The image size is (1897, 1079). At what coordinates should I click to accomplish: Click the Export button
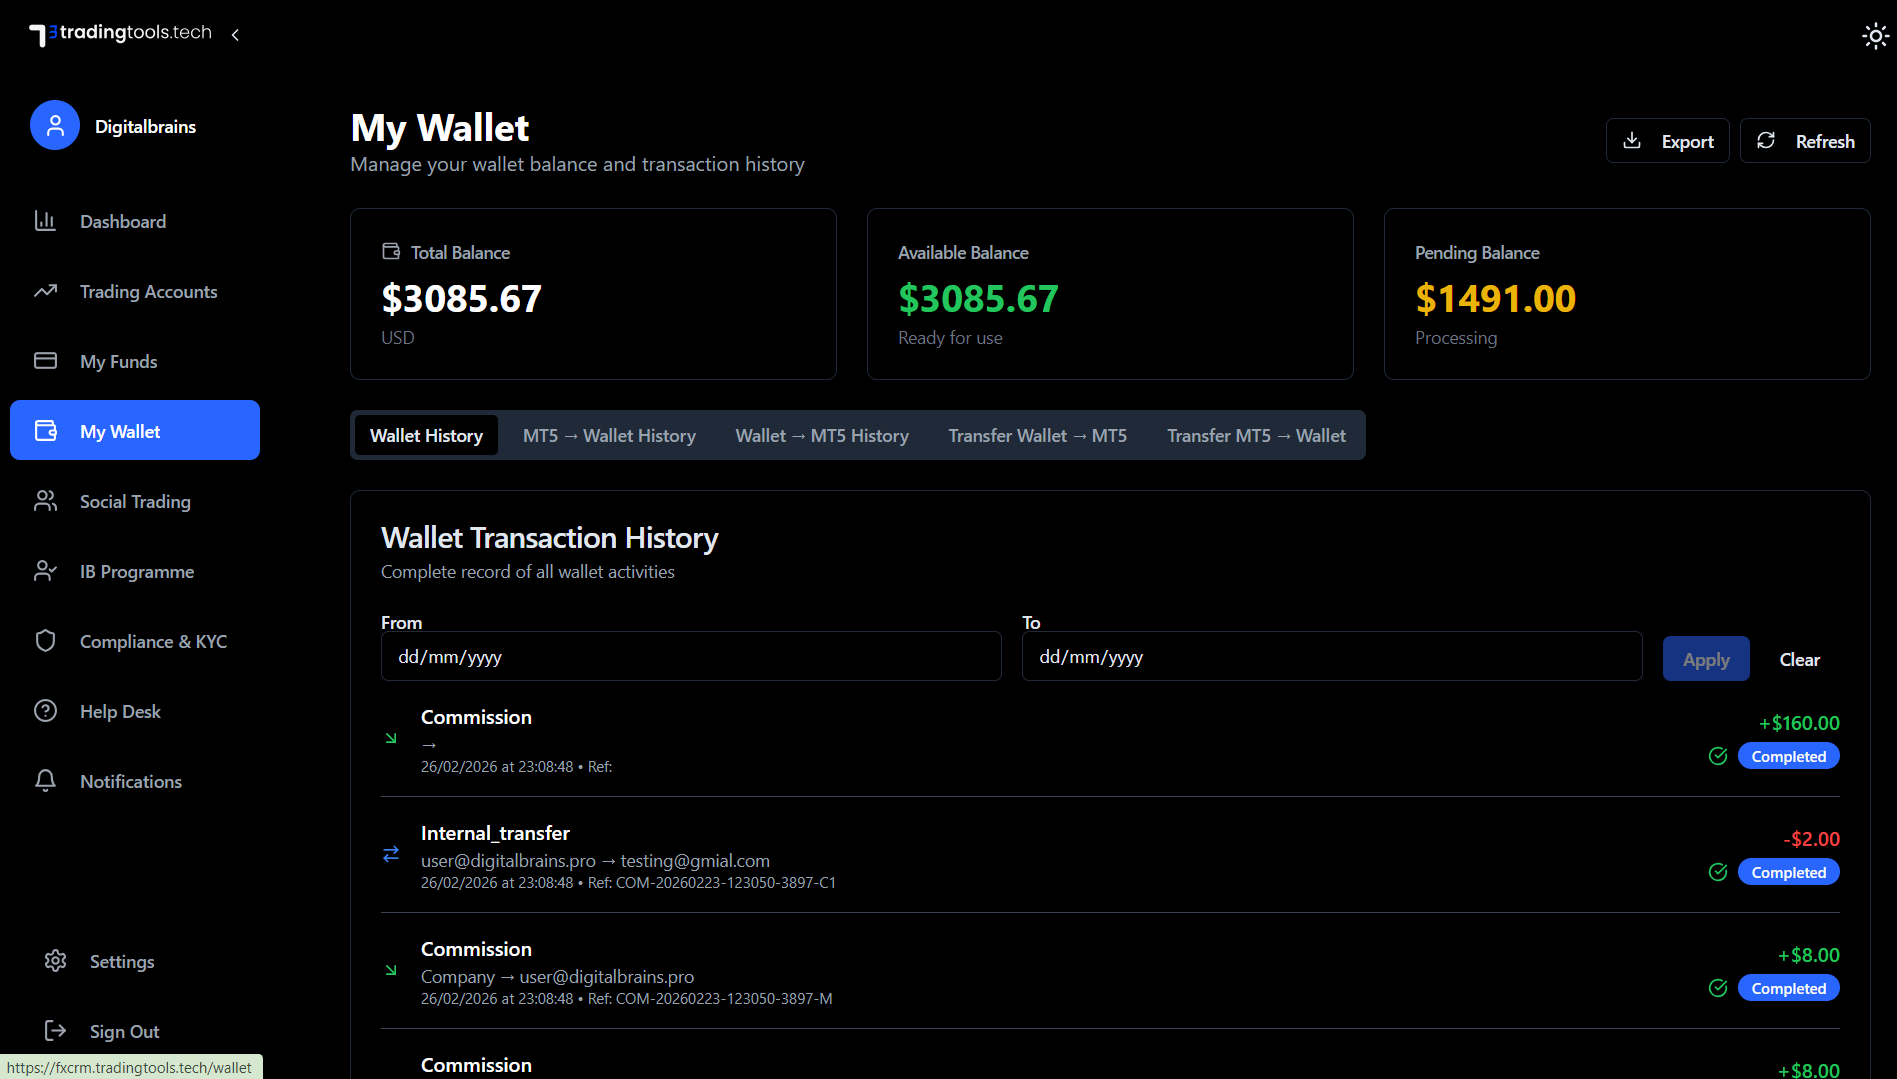1667,141
